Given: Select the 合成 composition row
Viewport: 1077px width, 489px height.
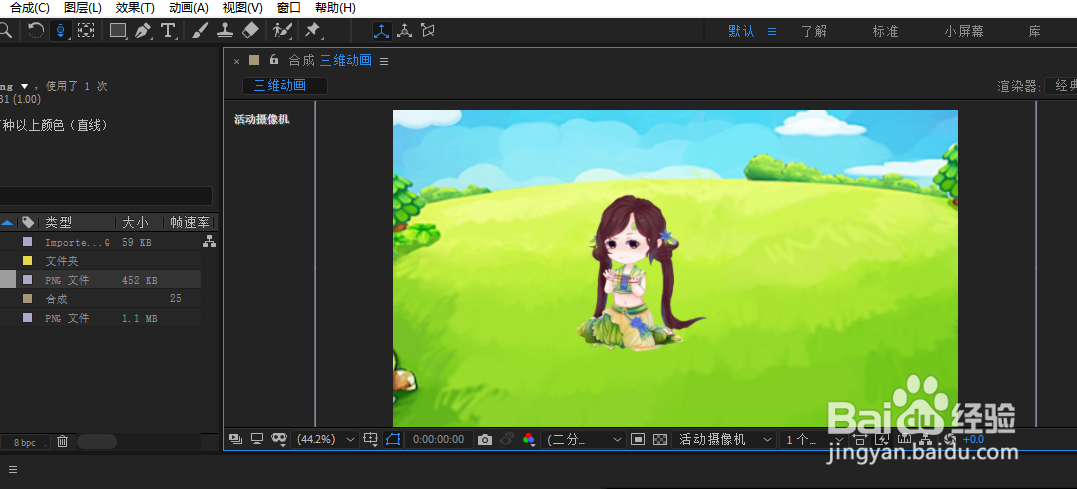Looking at the screenshot, I should click(100, 299).
